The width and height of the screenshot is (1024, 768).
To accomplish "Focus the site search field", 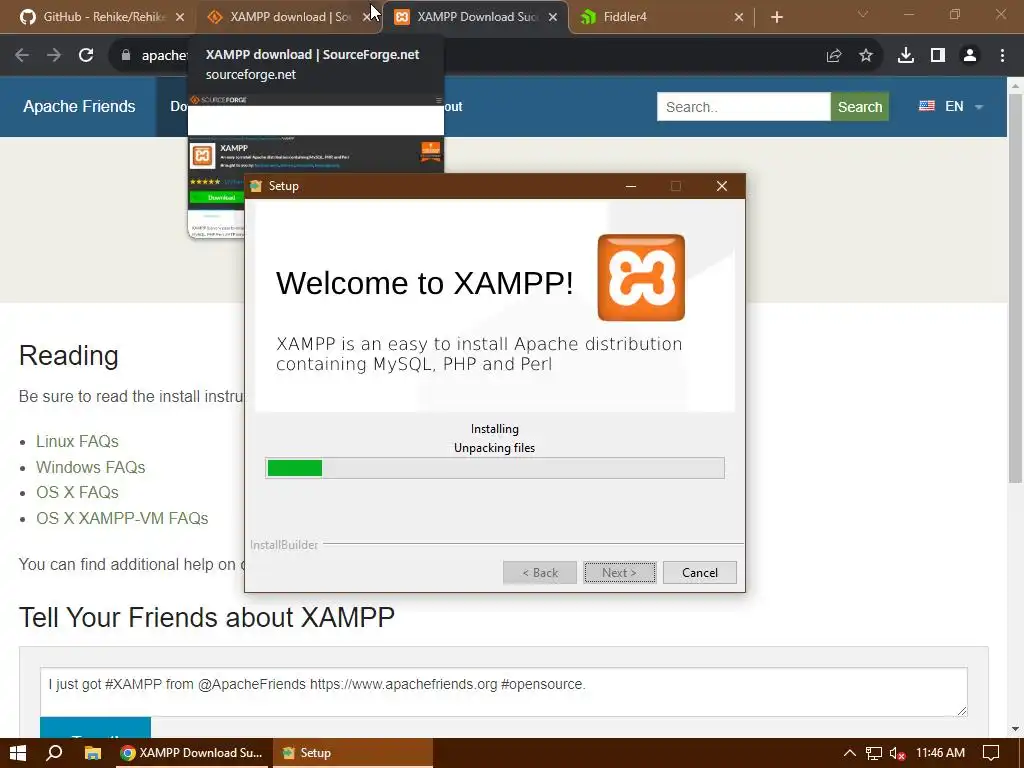I will pos(743,106).
